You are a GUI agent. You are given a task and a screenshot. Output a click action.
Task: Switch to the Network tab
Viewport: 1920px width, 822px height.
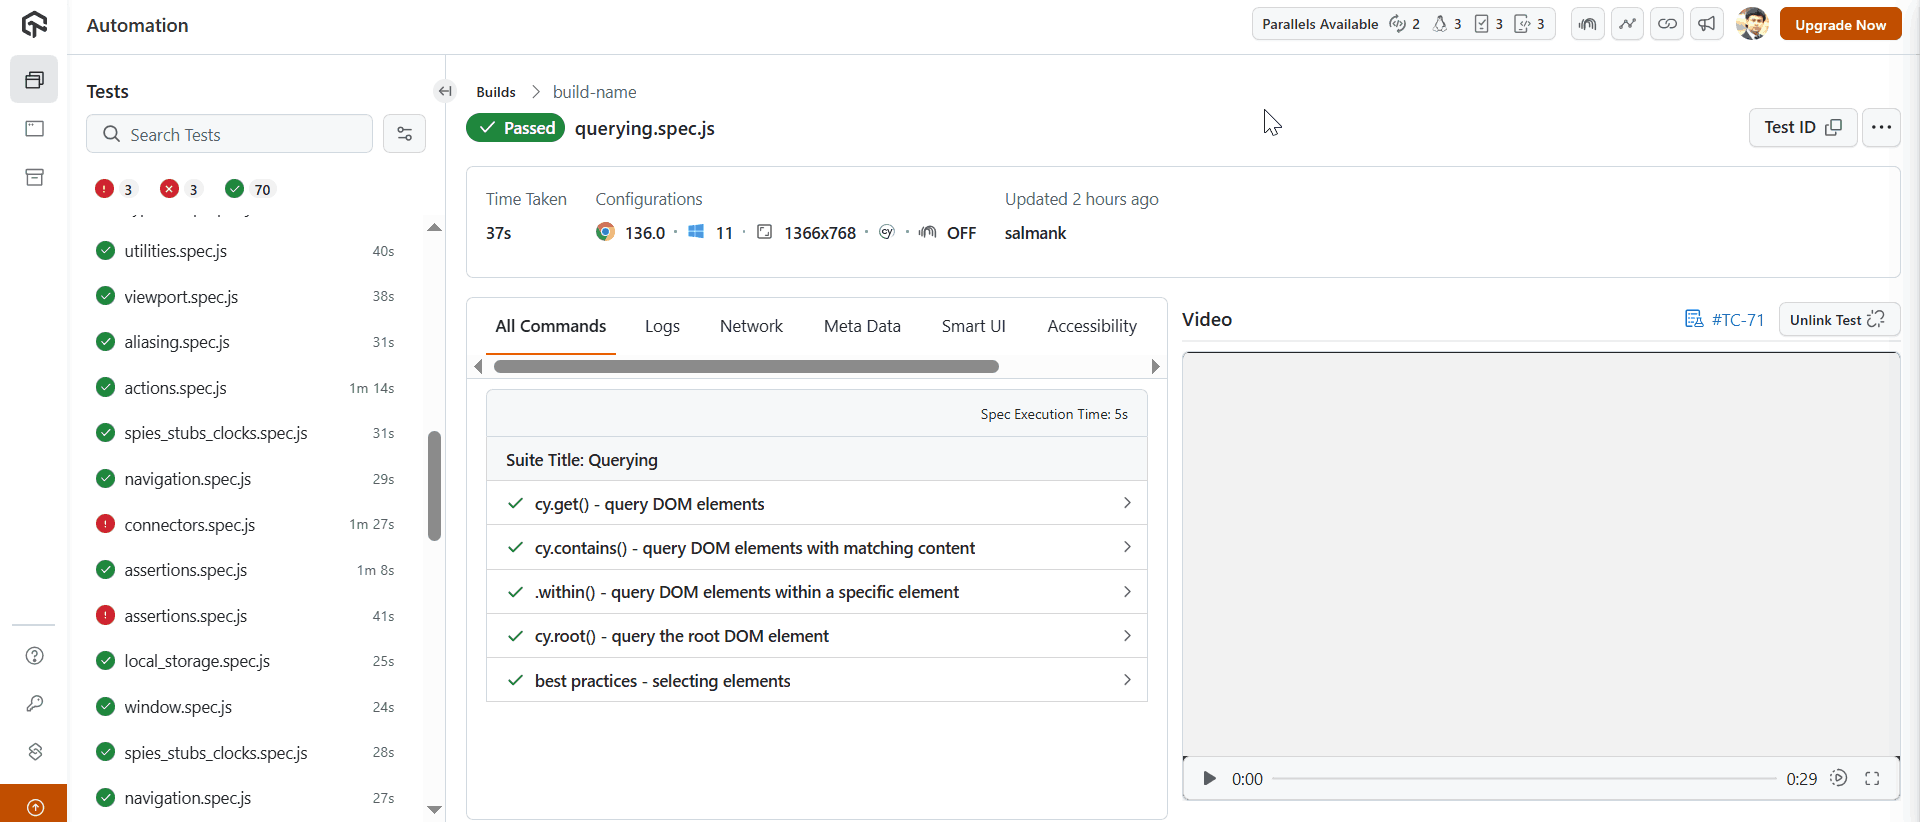coord(751,326)
